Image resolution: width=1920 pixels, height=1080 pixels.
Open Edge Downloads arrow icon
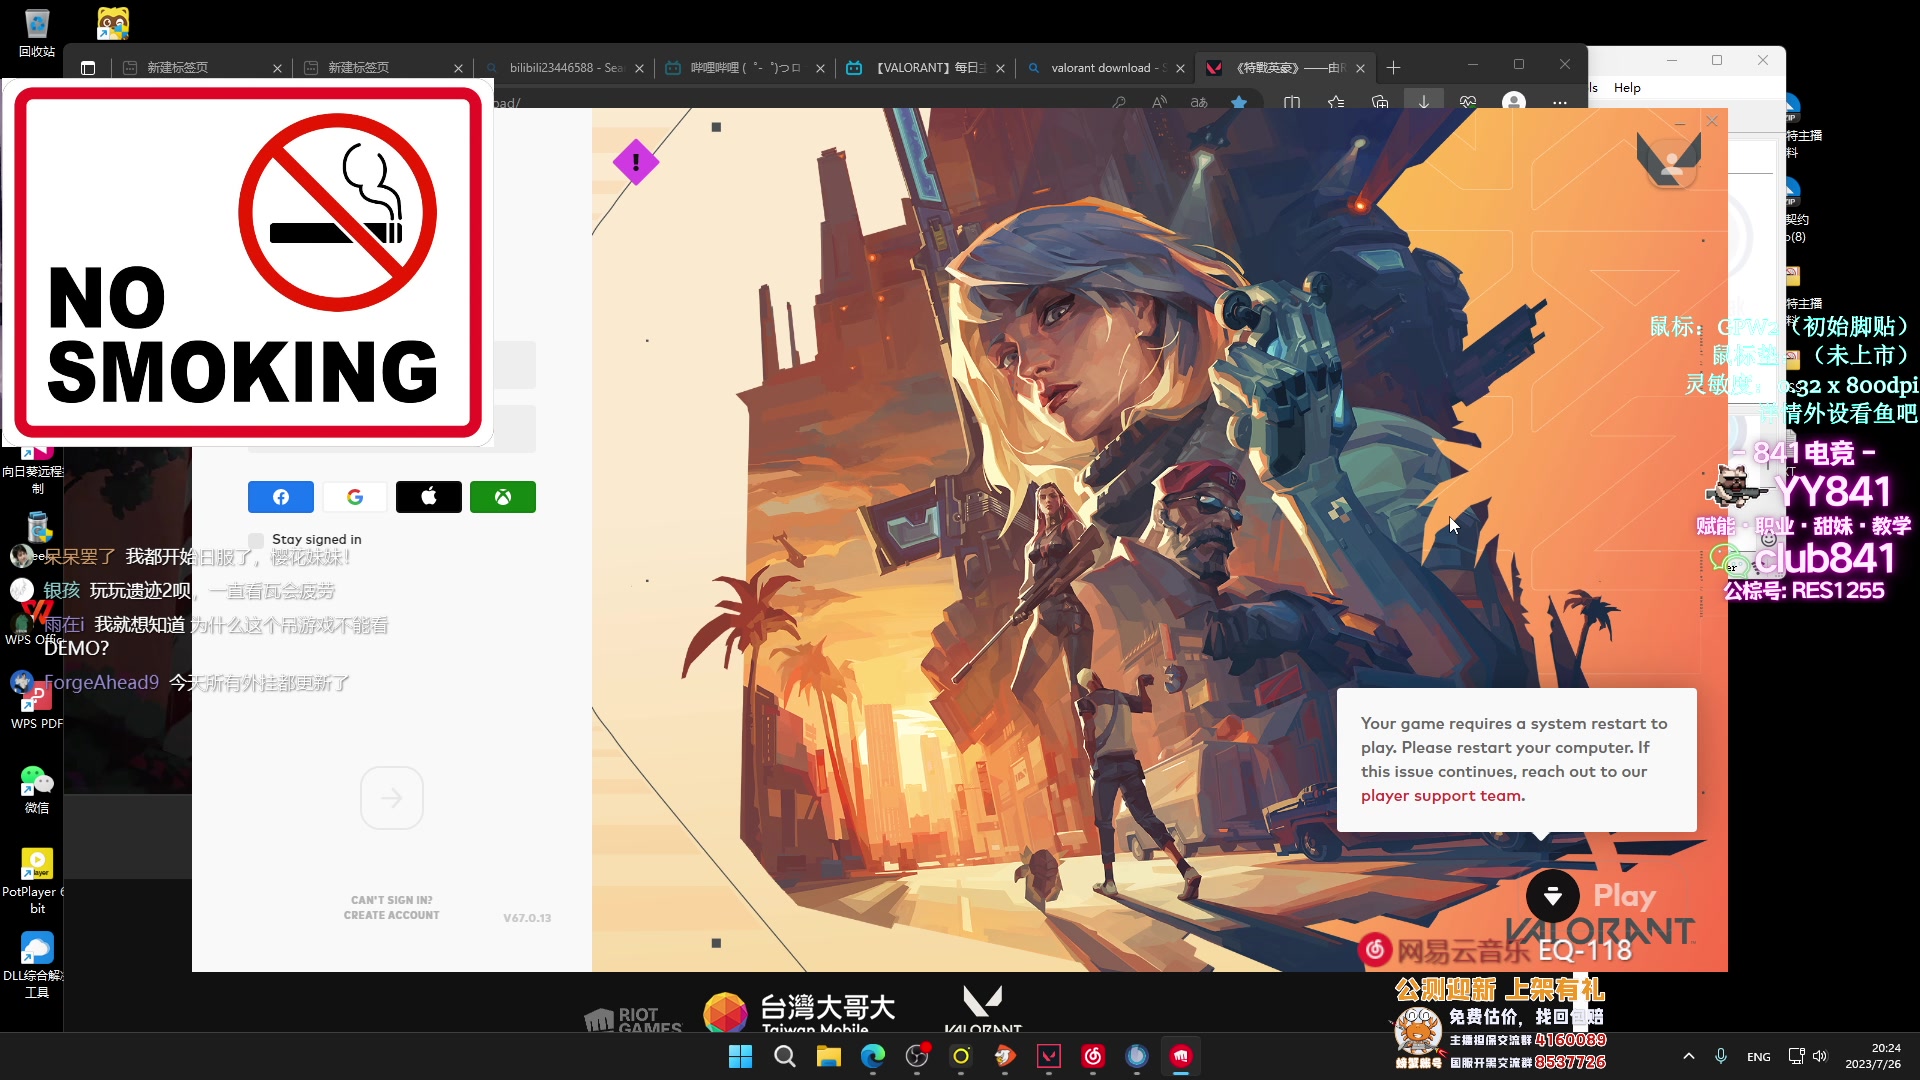click(1424, 102)
